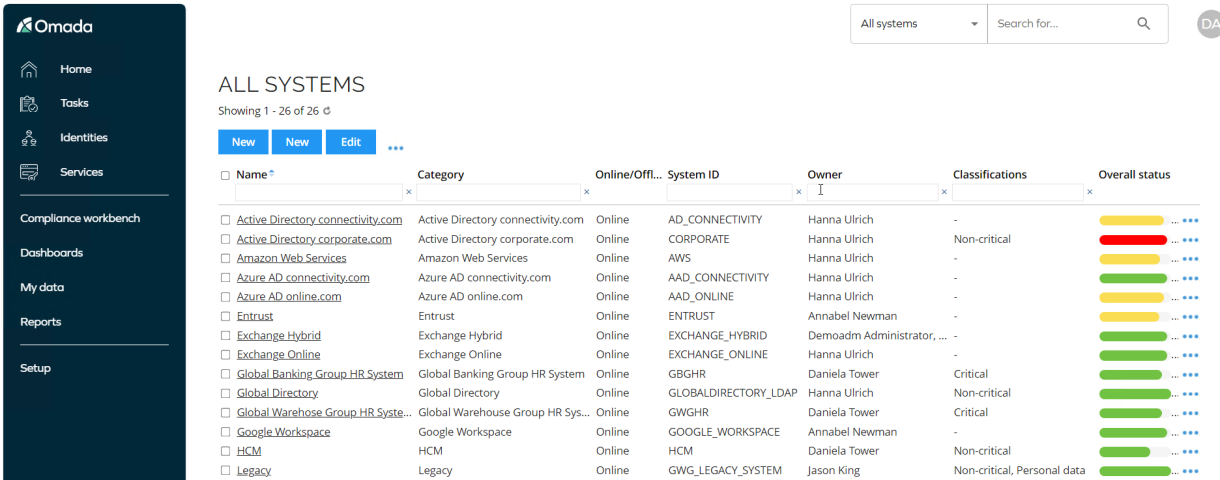The width and height of the screenshot is (1220, 480).
Task: Check the Global Directory row checkbox
Action: (x=225, y=393)
